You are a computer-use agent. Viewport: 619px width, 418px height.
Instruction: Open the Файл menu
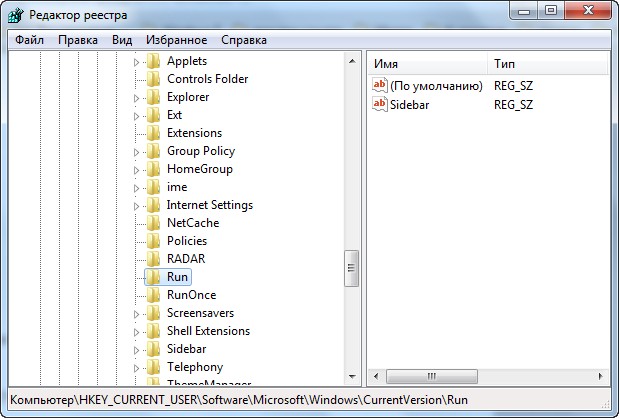[x=29, y=40]
